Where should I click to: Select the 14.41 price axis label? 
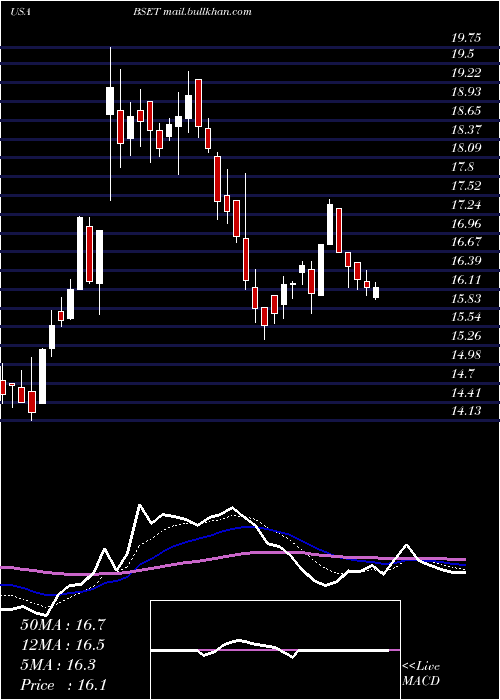[x=466, y=393]
